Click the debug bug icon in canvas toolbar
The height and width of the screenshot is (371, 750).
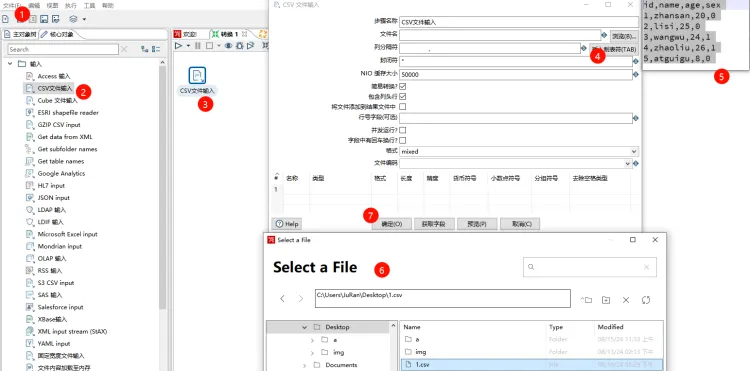239,46
